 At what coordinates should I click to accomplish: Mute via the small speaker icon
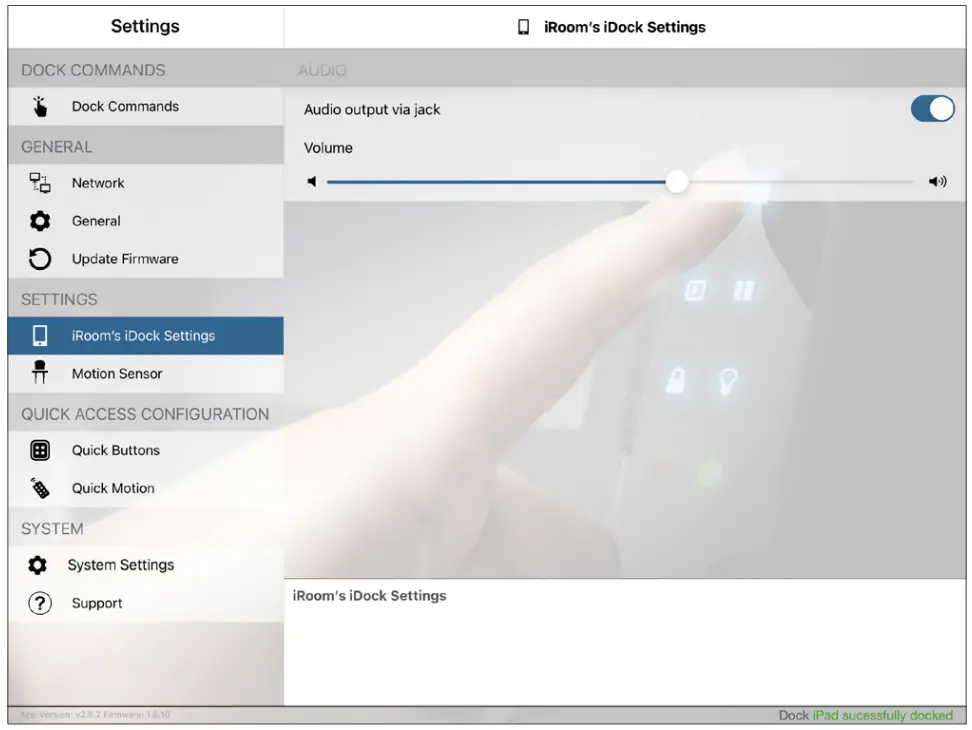[x=312, y=181]
